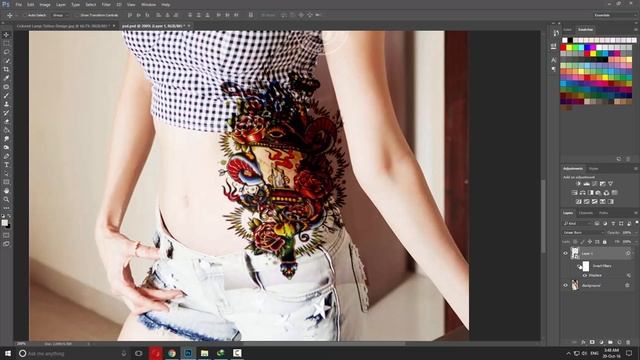Viewport: 640px width, 360px height.
Task: Open the Image menu
Action: pos(45,4)
